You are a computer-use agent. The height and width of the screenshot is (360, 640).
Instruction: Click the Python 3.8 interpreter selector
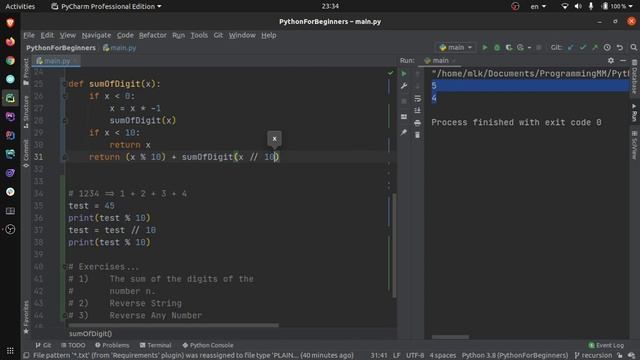coord(515,356)
